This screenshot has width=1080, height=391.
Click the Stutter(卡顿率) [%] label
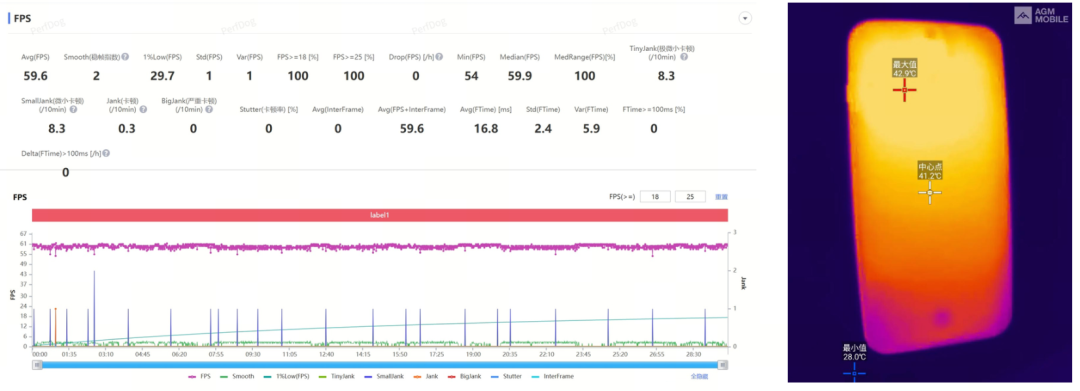[x=269, y=109]
